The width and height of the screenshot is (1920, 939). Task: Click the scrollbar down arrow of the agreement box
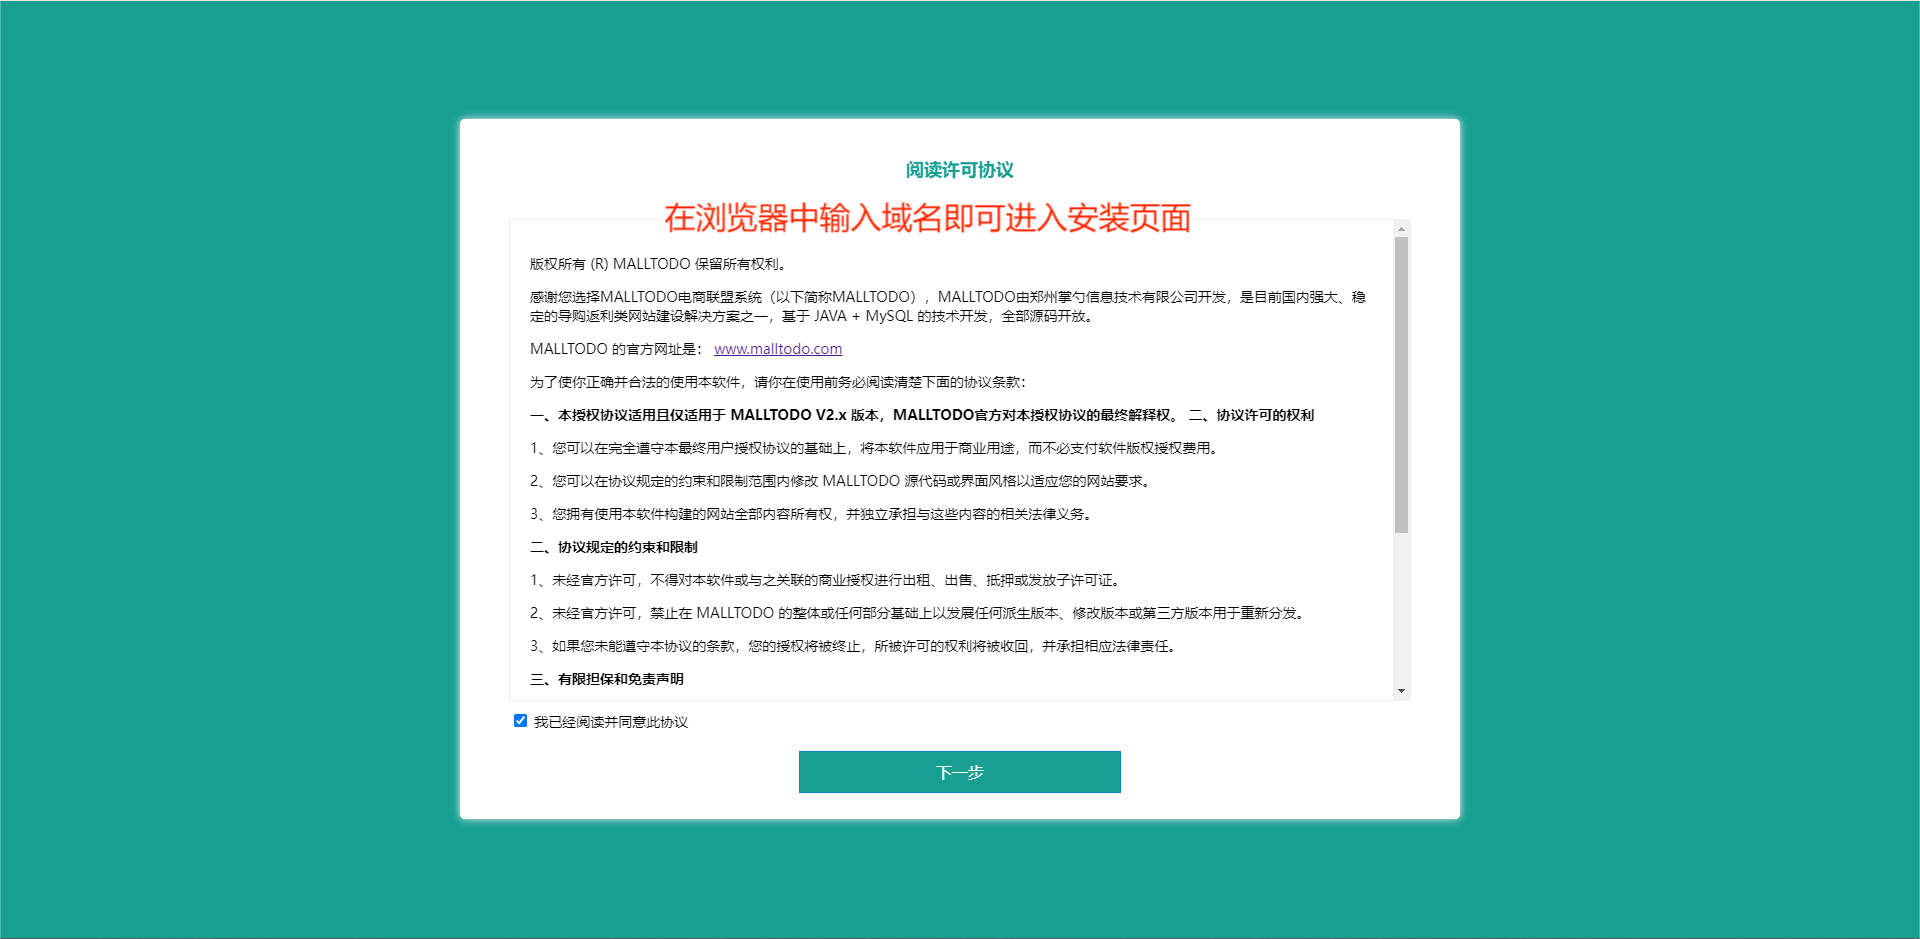[1401, 691]
